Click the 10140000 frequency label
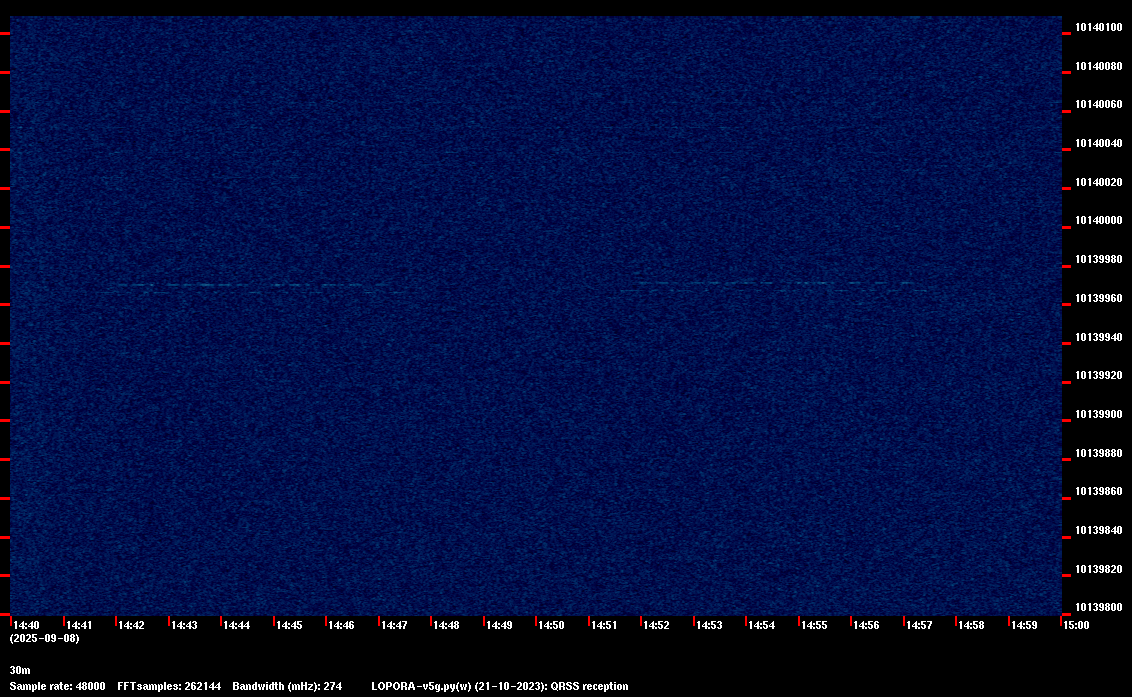 point(1098,220)
